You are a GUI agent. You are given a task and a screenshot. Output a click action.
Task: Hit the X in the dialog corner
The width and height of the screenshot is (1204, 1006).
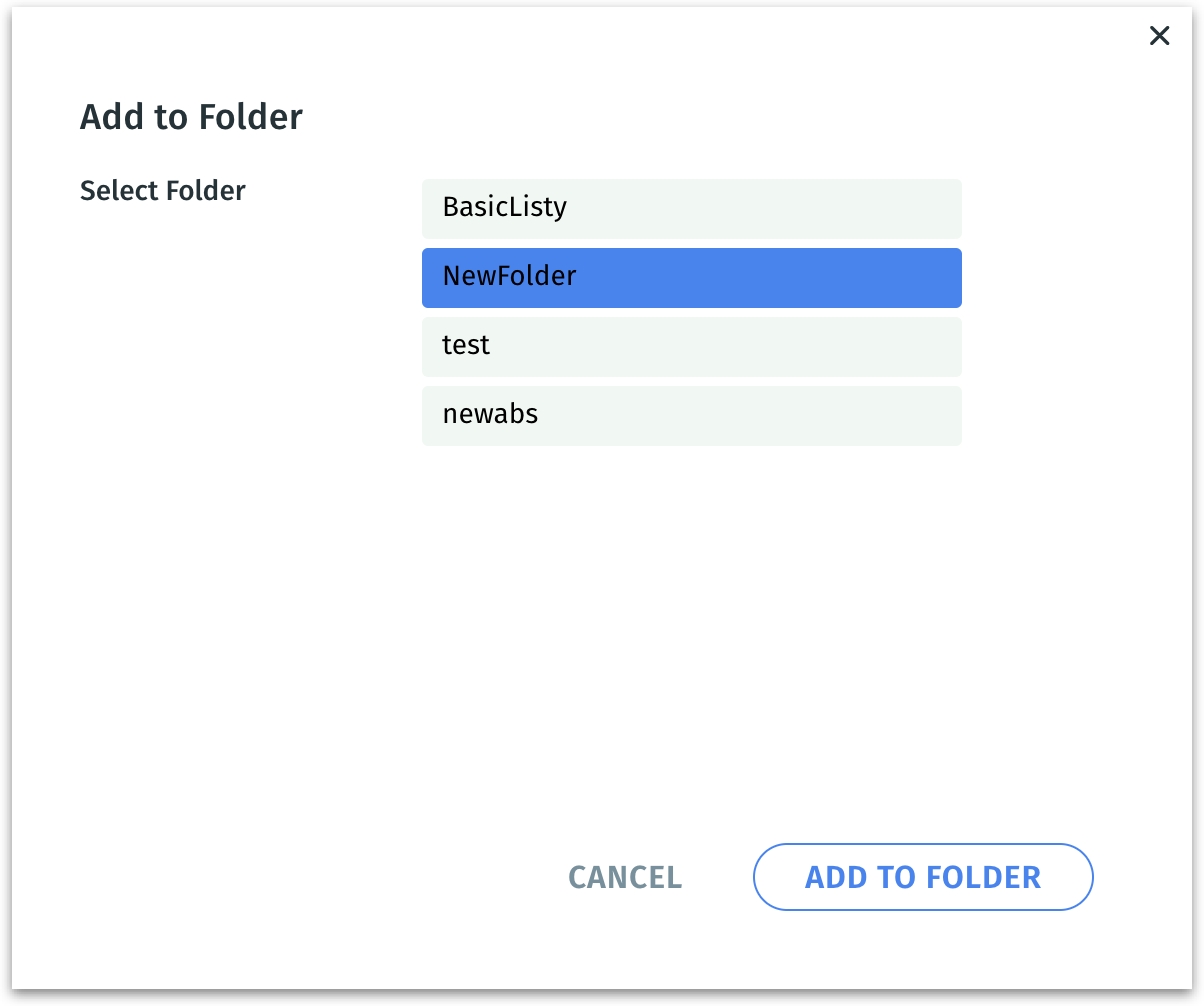click(1159, 37)
